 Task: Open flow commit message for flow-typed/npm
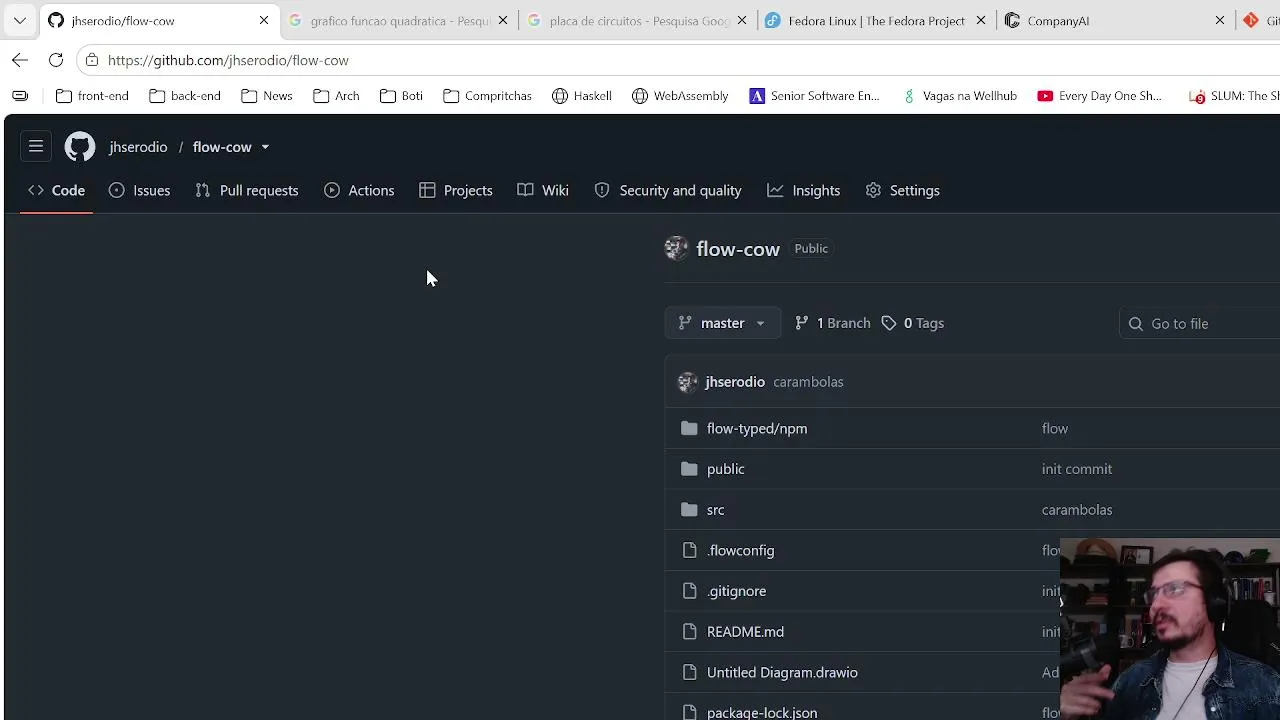pos(1055,428)
